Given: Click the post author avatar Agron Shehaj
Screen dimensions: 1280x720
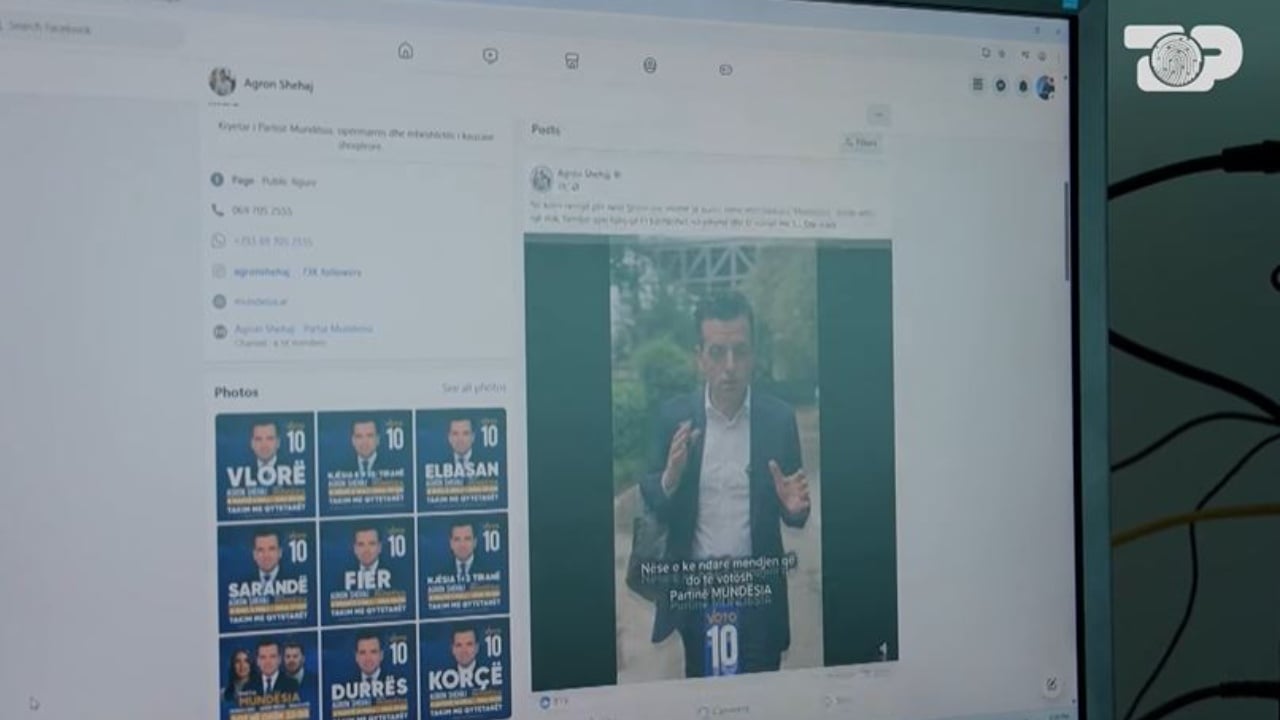Looking at the screenshot, I should 541,179.
